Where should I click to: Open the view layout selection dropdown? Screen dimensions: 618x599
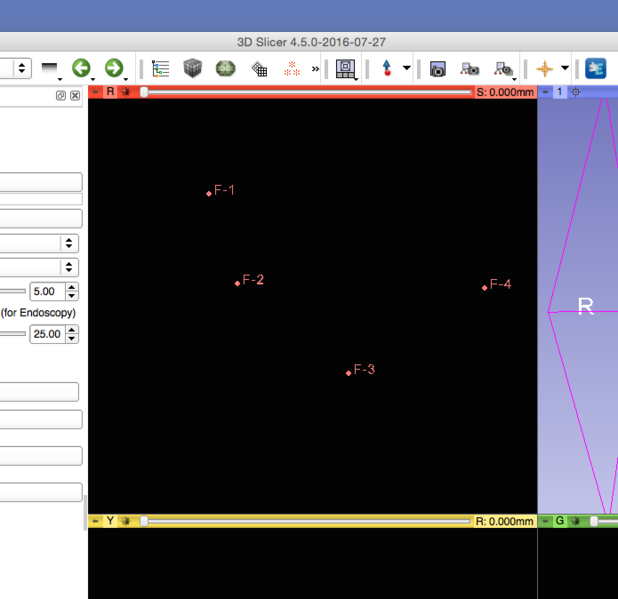tap(346, 69)
